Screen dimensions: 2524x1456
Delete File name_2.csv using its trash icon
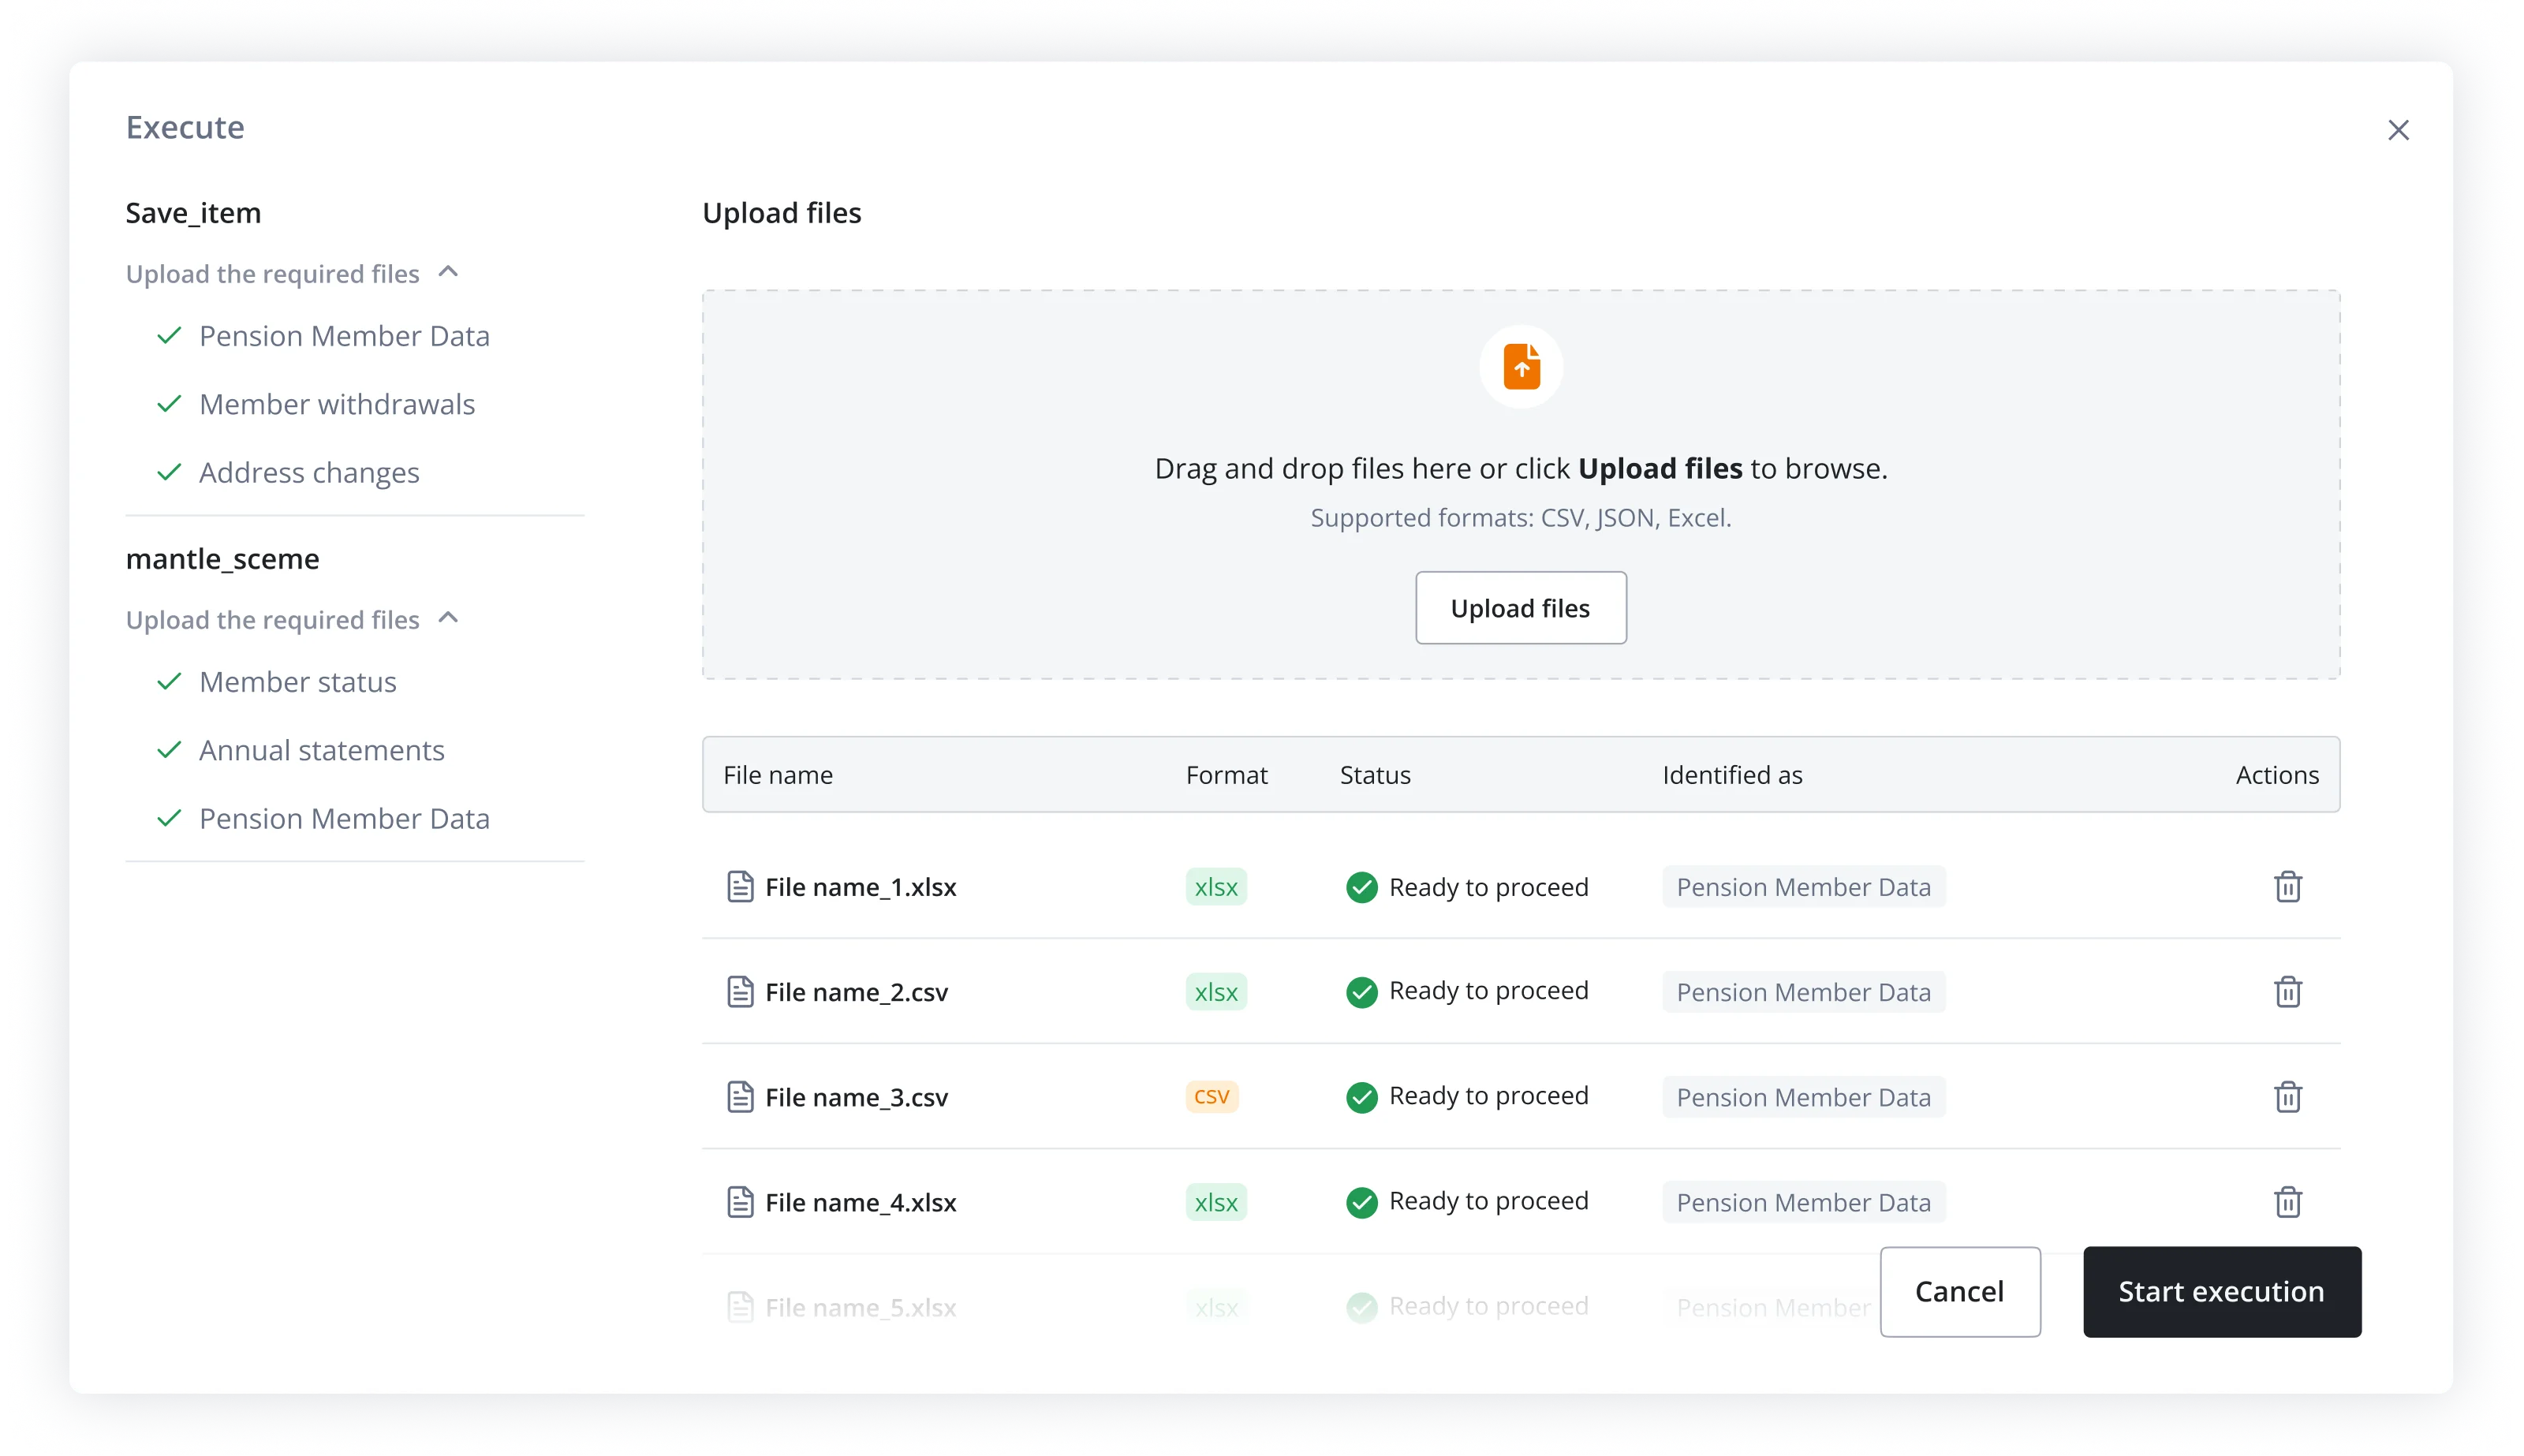pyautogui.click(x=2289, y=991)
